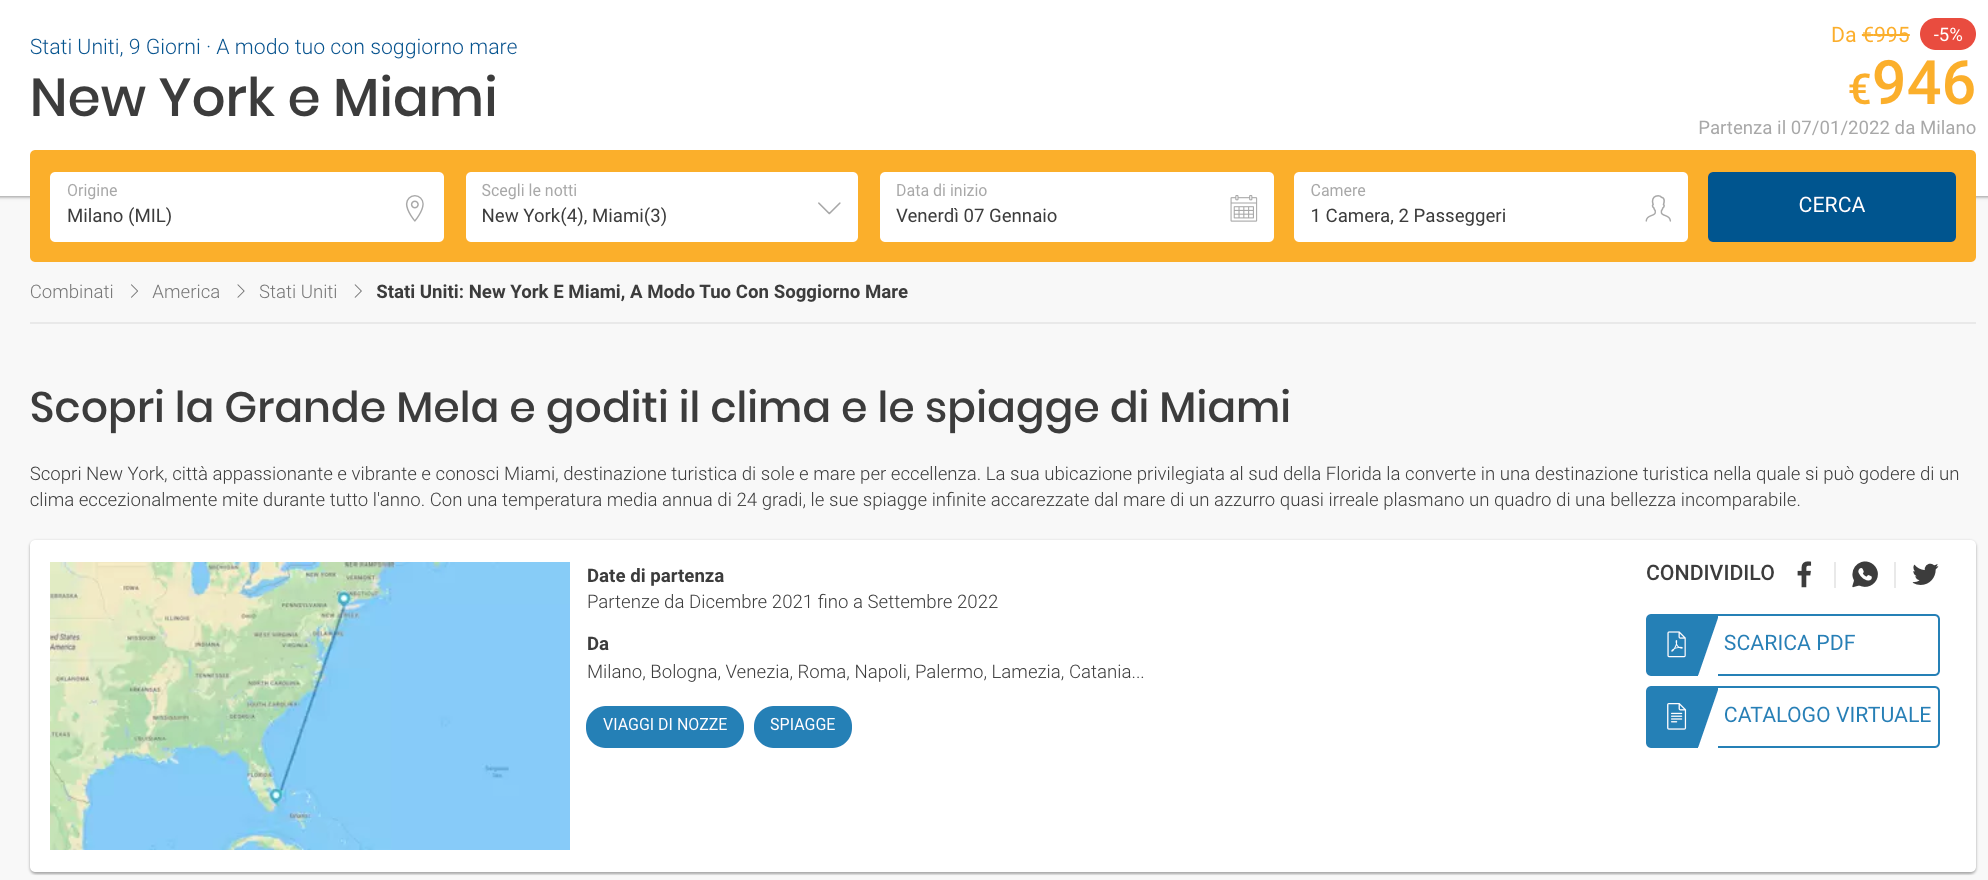Open the CATALOGO VIRTUALE button
This screenshot has width=1988, height=880.
[x=1793, y=717]
